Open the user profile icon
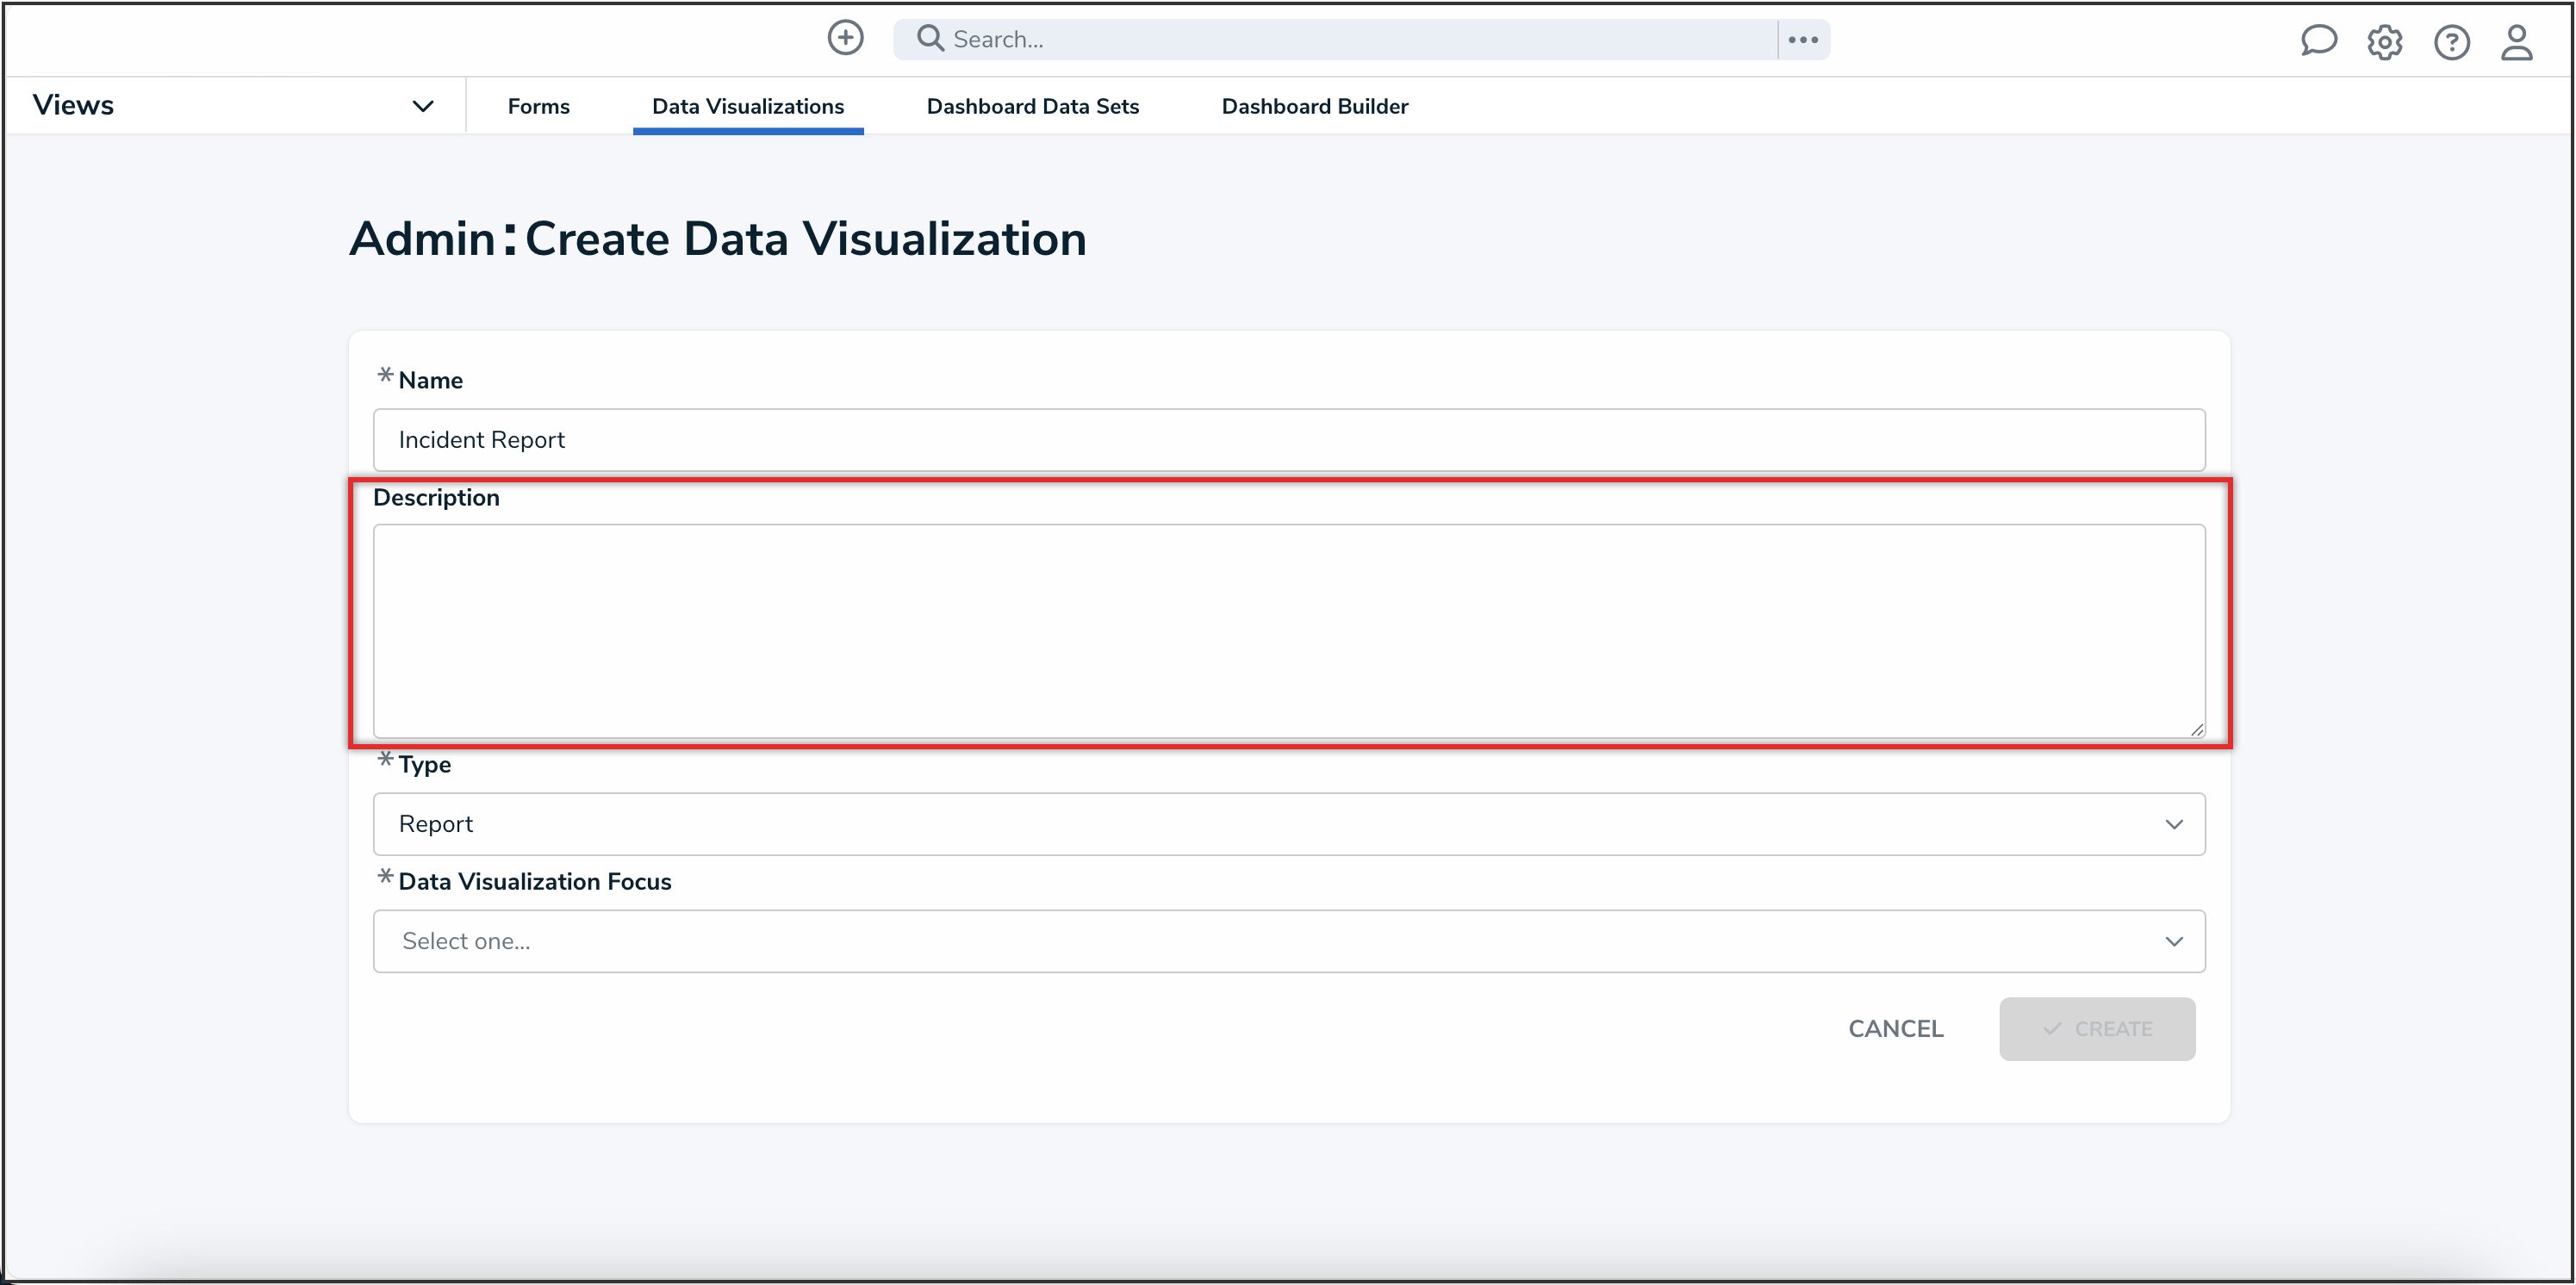Screen dimensions: 2576x1285 pyautogui.click(x=2516, y=42)
